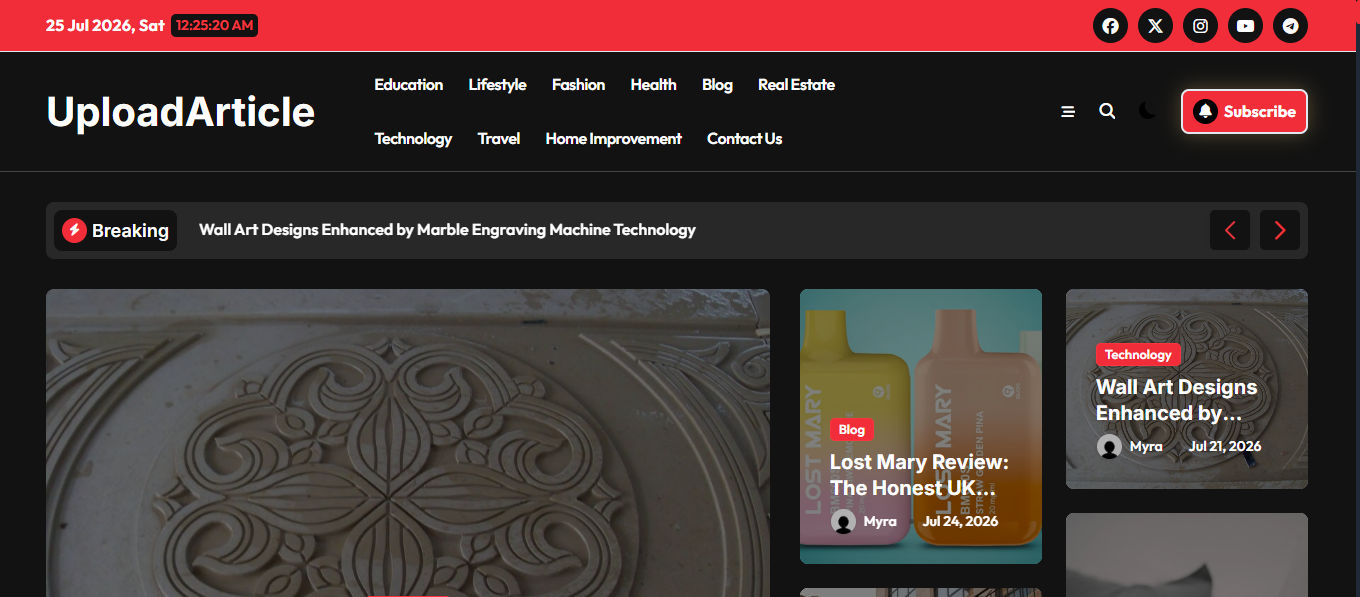Click the author avatar on Lost Mary card
The width and height of the screenshot is (1360, 597).
[843, 521]
